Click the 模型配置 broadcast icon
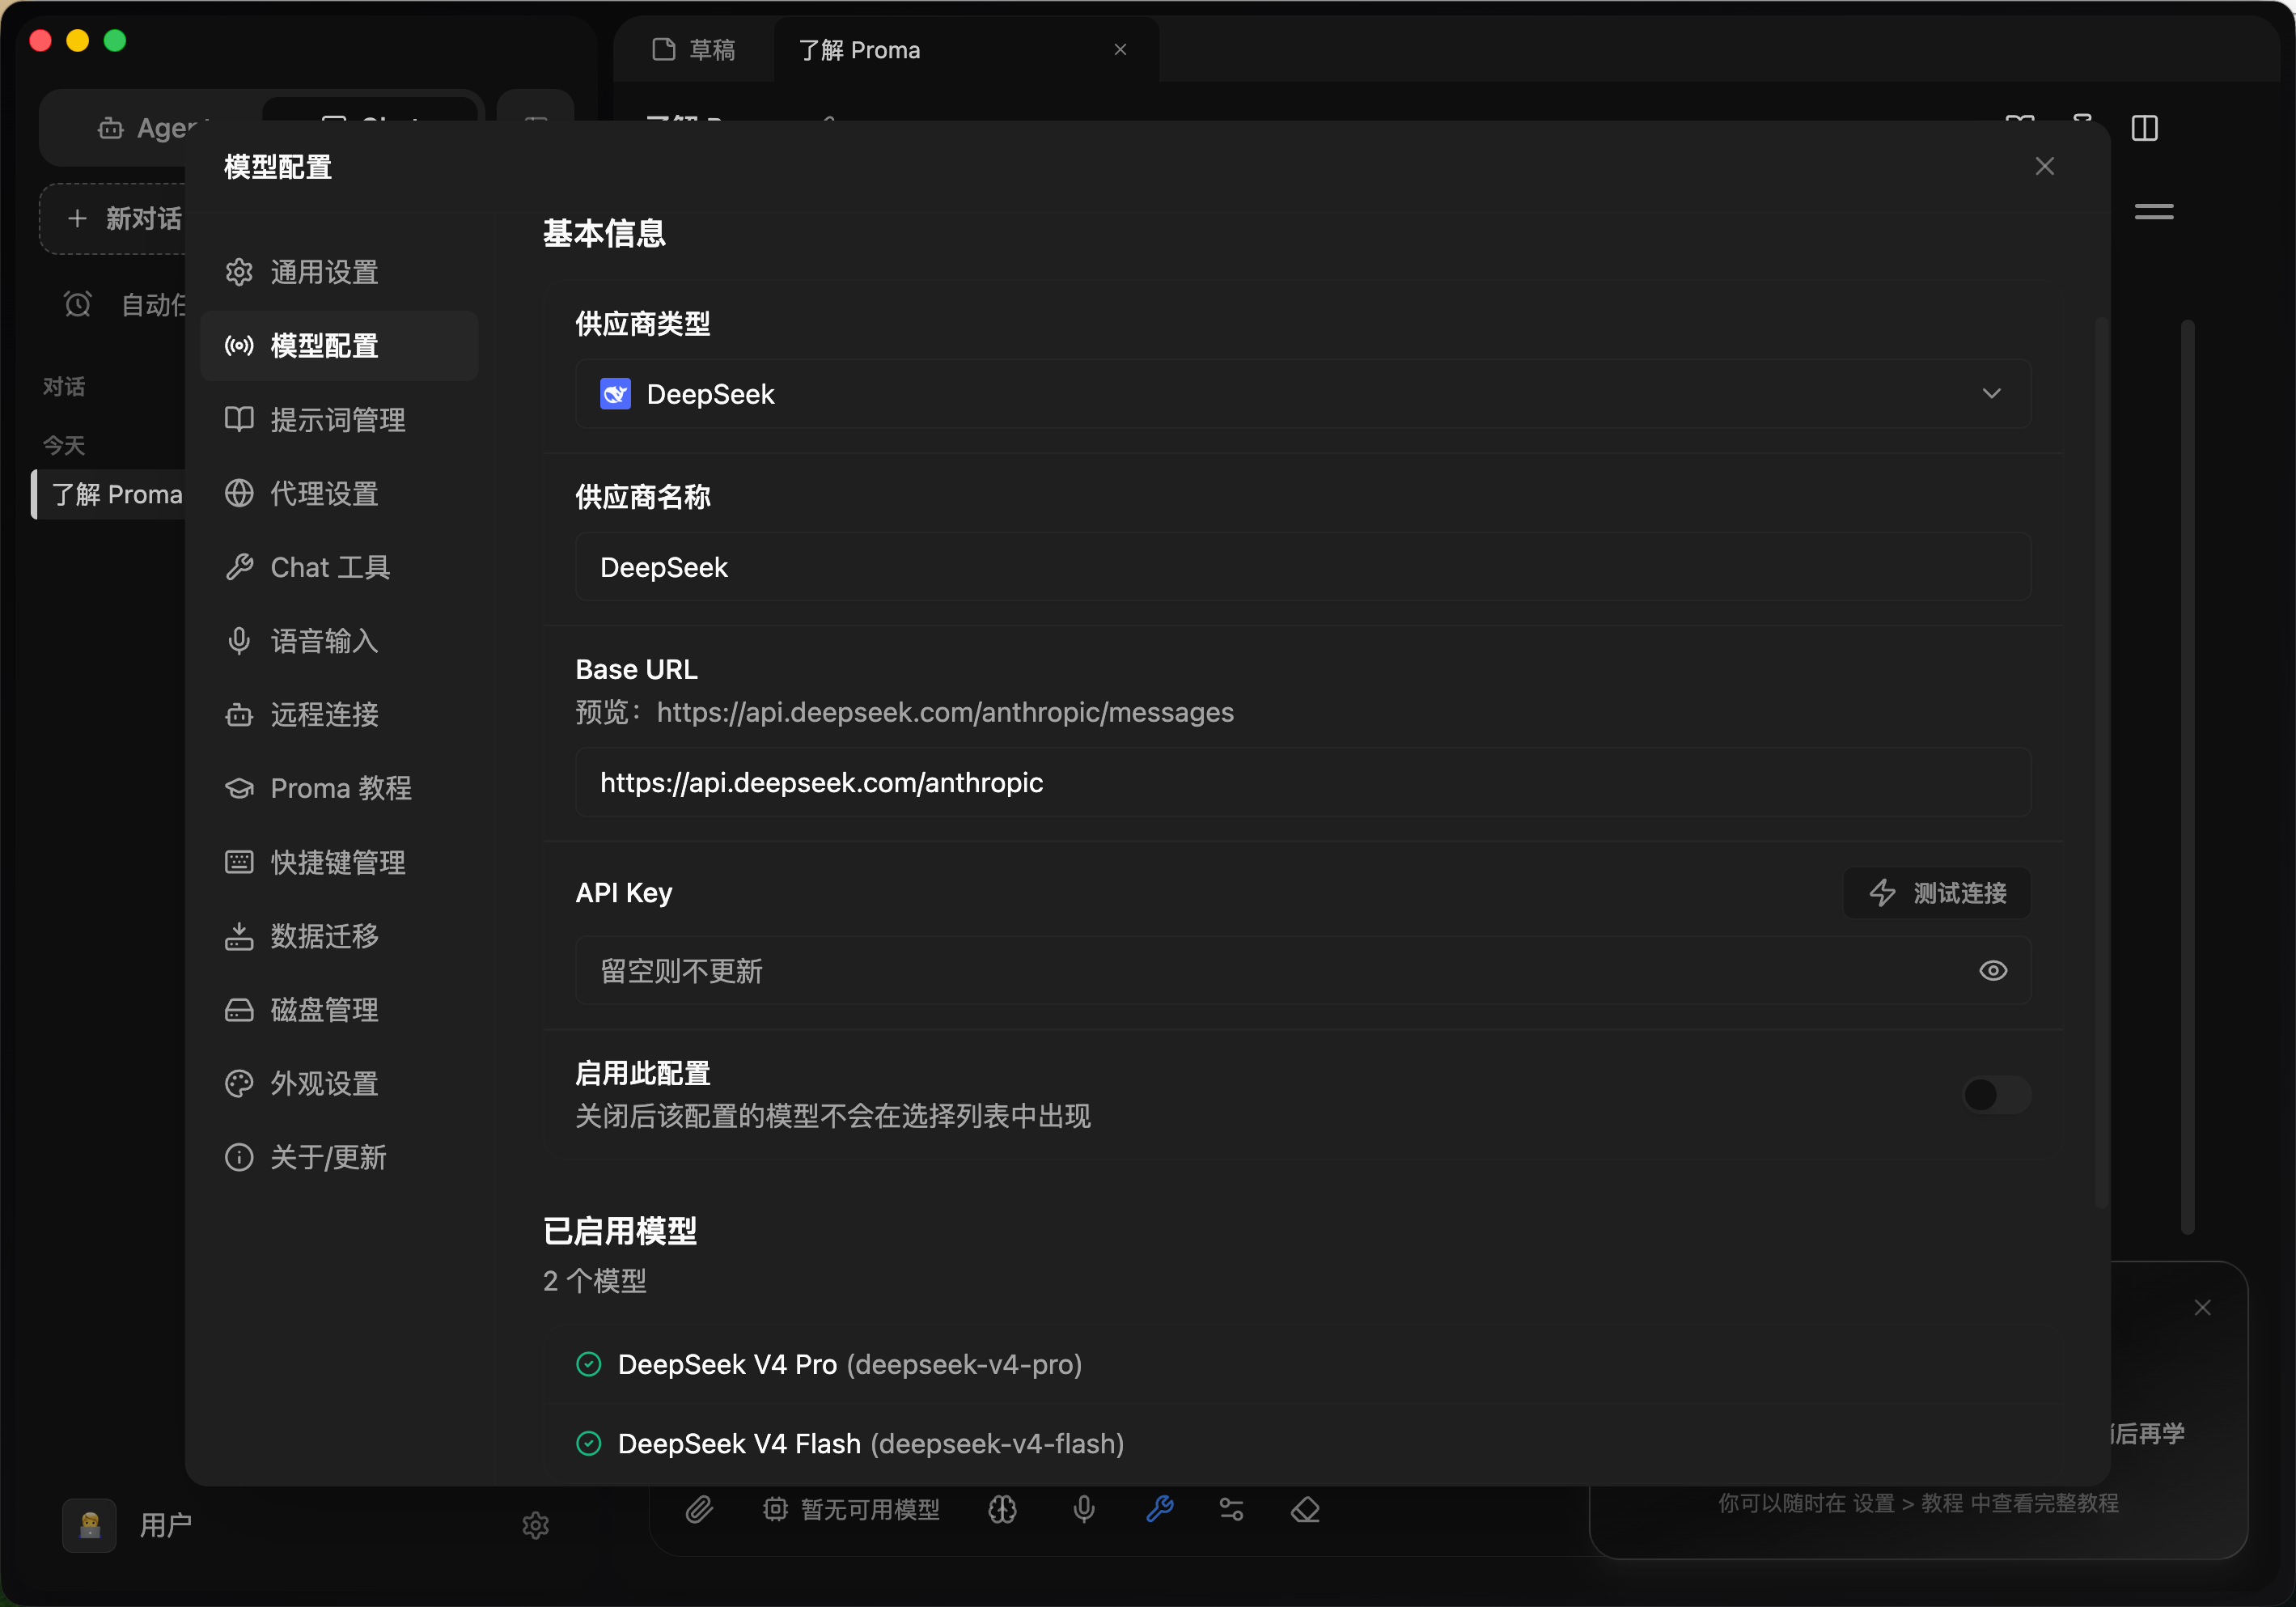The height and width of the screenshot is (1607, 2296). click(239, 346)
